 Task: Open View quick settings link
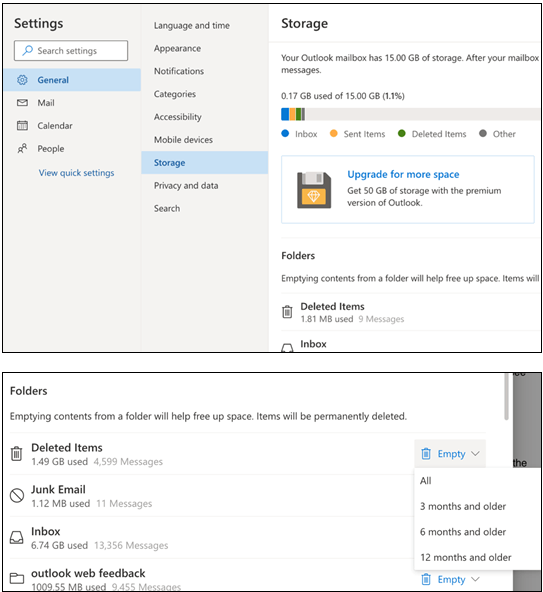point(76,173)
